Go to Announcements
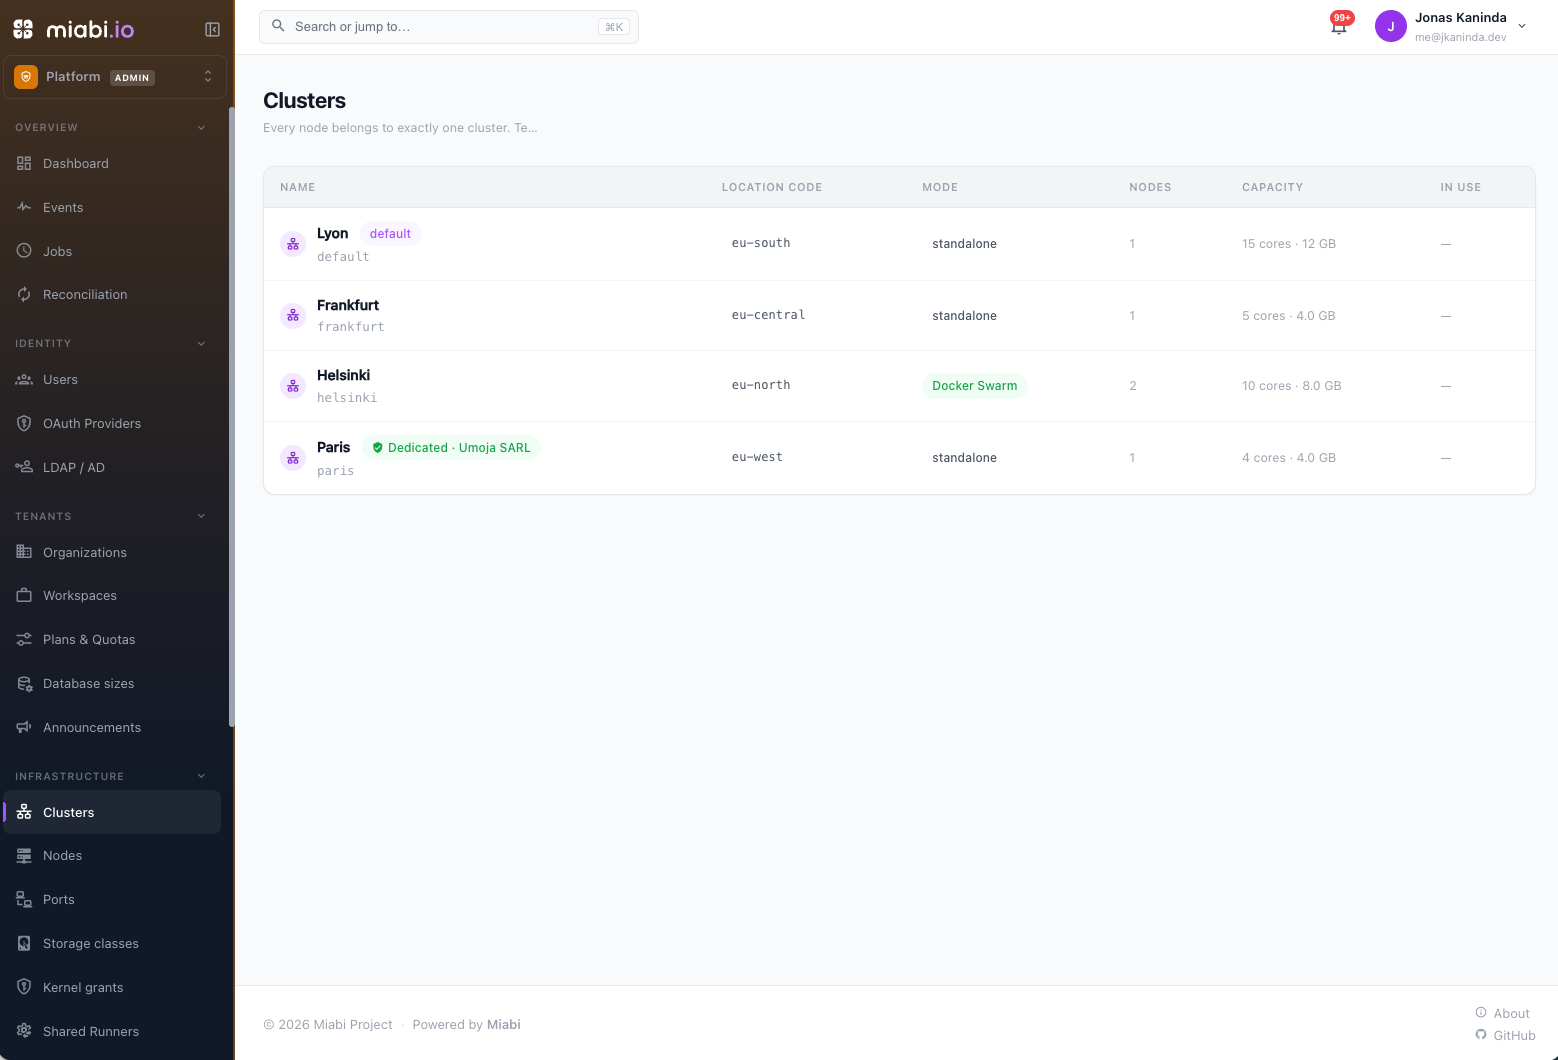Viewport: 1558px width, 1060px height. (112, 728)
